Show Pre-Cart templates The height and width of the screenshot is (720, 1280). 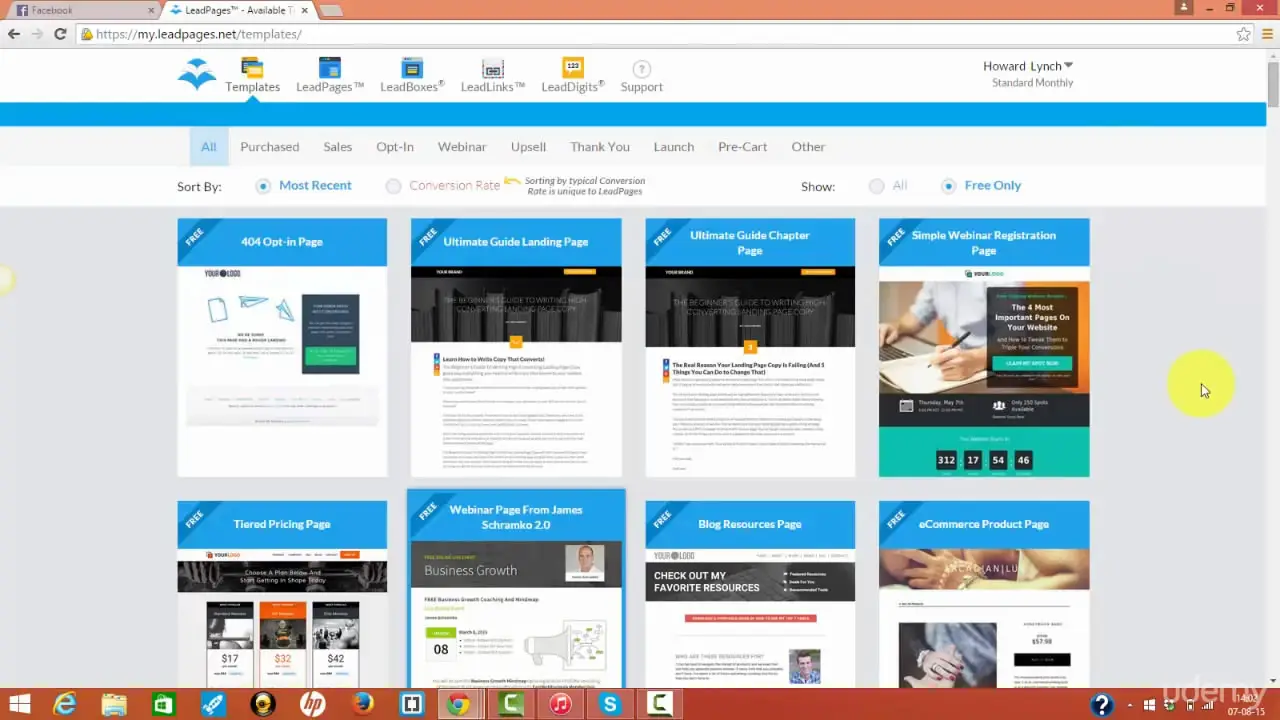click(742, 147)
